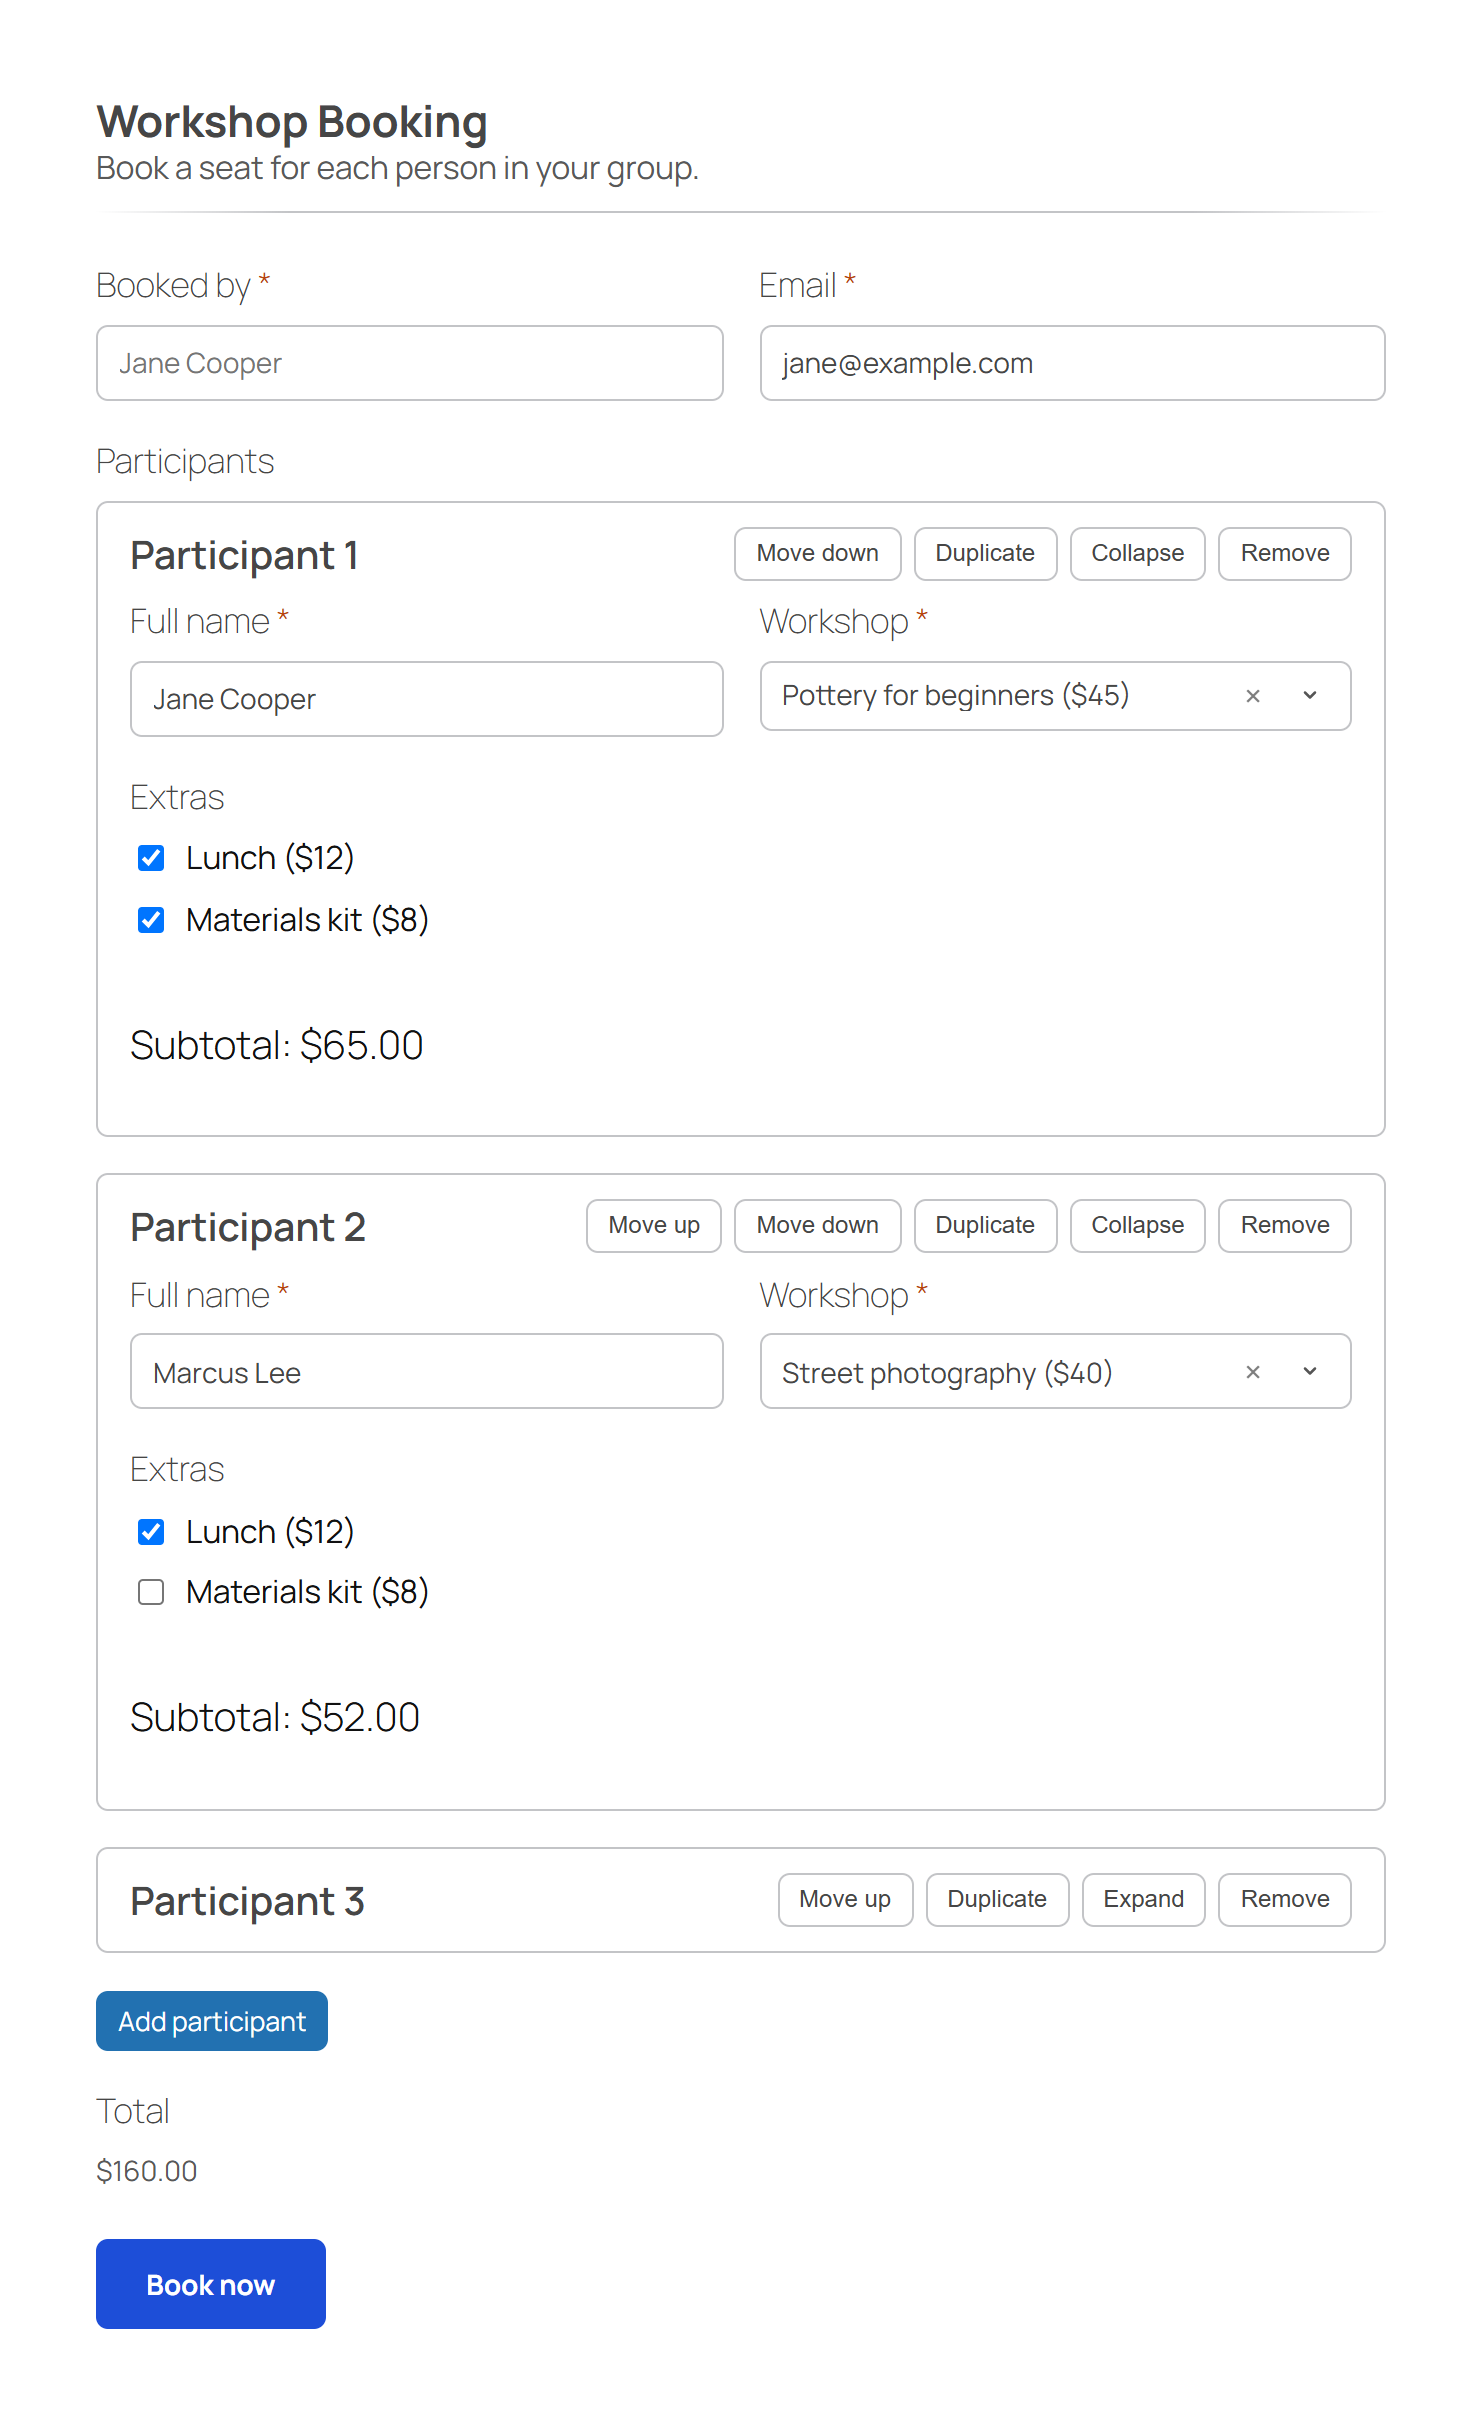Duplicate Participant 3
The width and height of the screenshot is (1482, 2424).
pyautogui.click(x=997, y=1900)
